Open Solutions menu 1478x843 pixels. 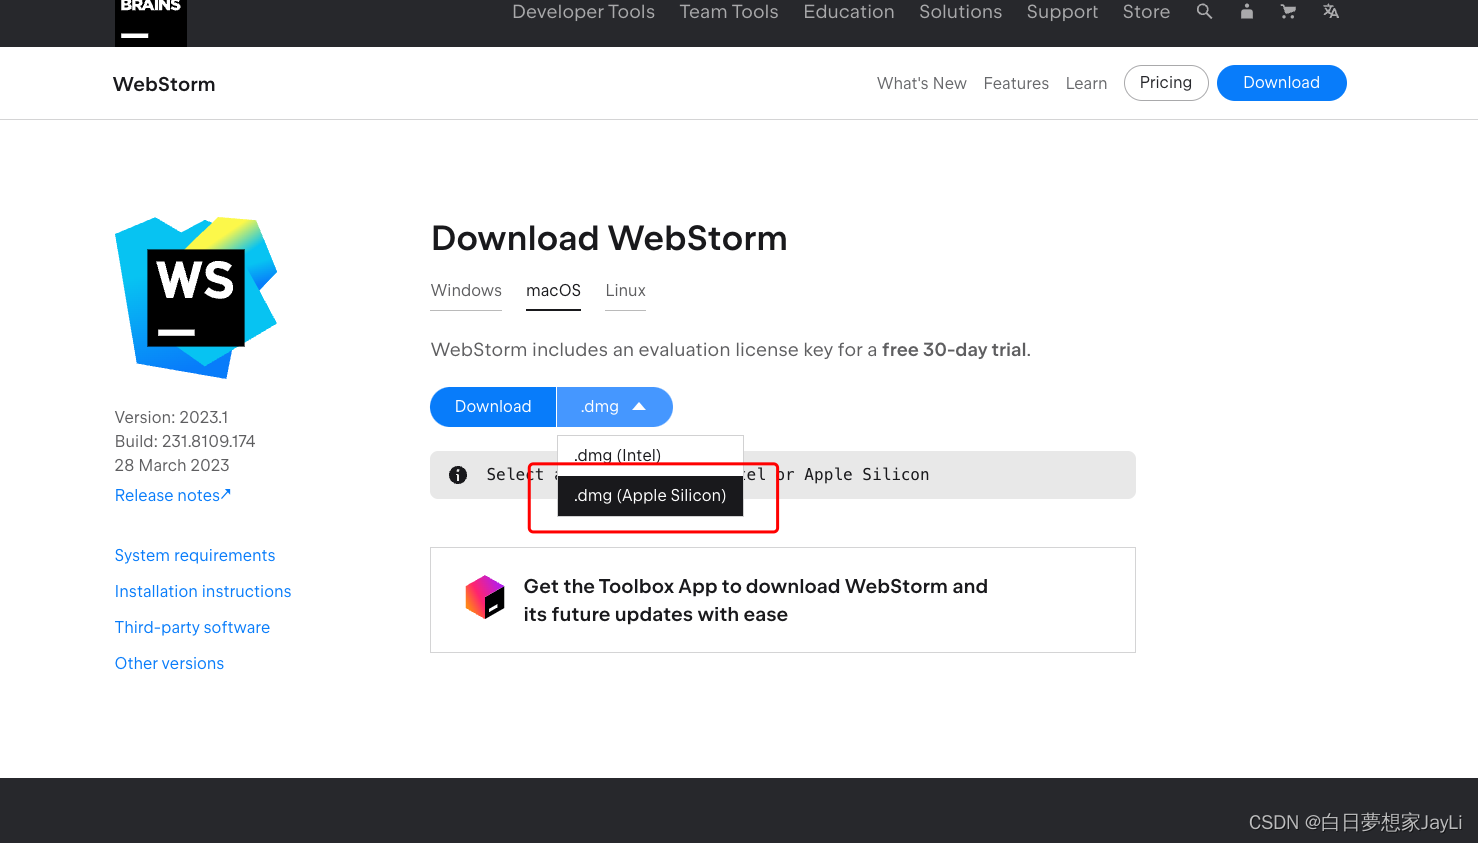coord(960,12)
